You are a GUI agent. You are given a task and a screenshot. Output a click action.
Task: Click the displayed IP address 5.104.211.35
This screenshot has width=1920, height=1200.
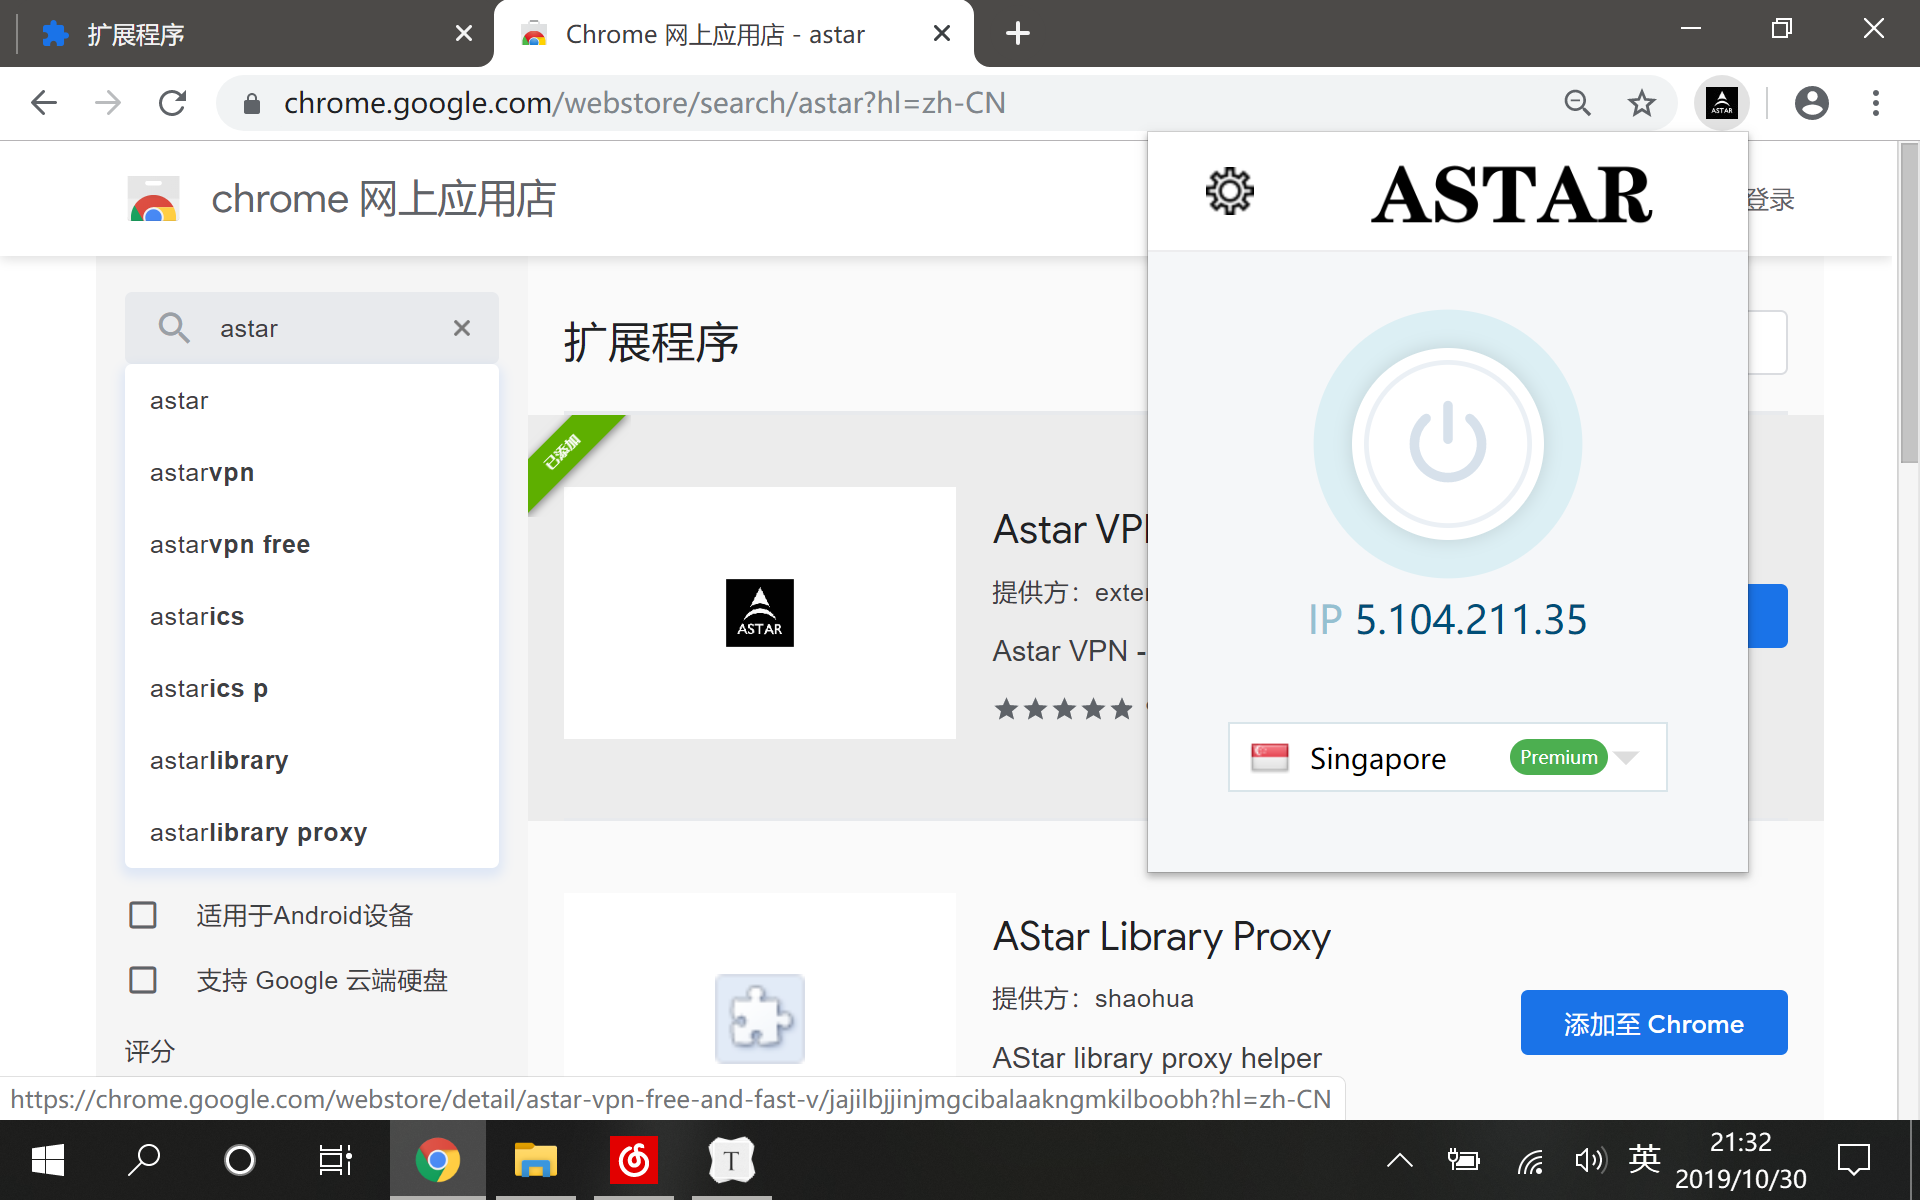click(x=1470, y=620)
